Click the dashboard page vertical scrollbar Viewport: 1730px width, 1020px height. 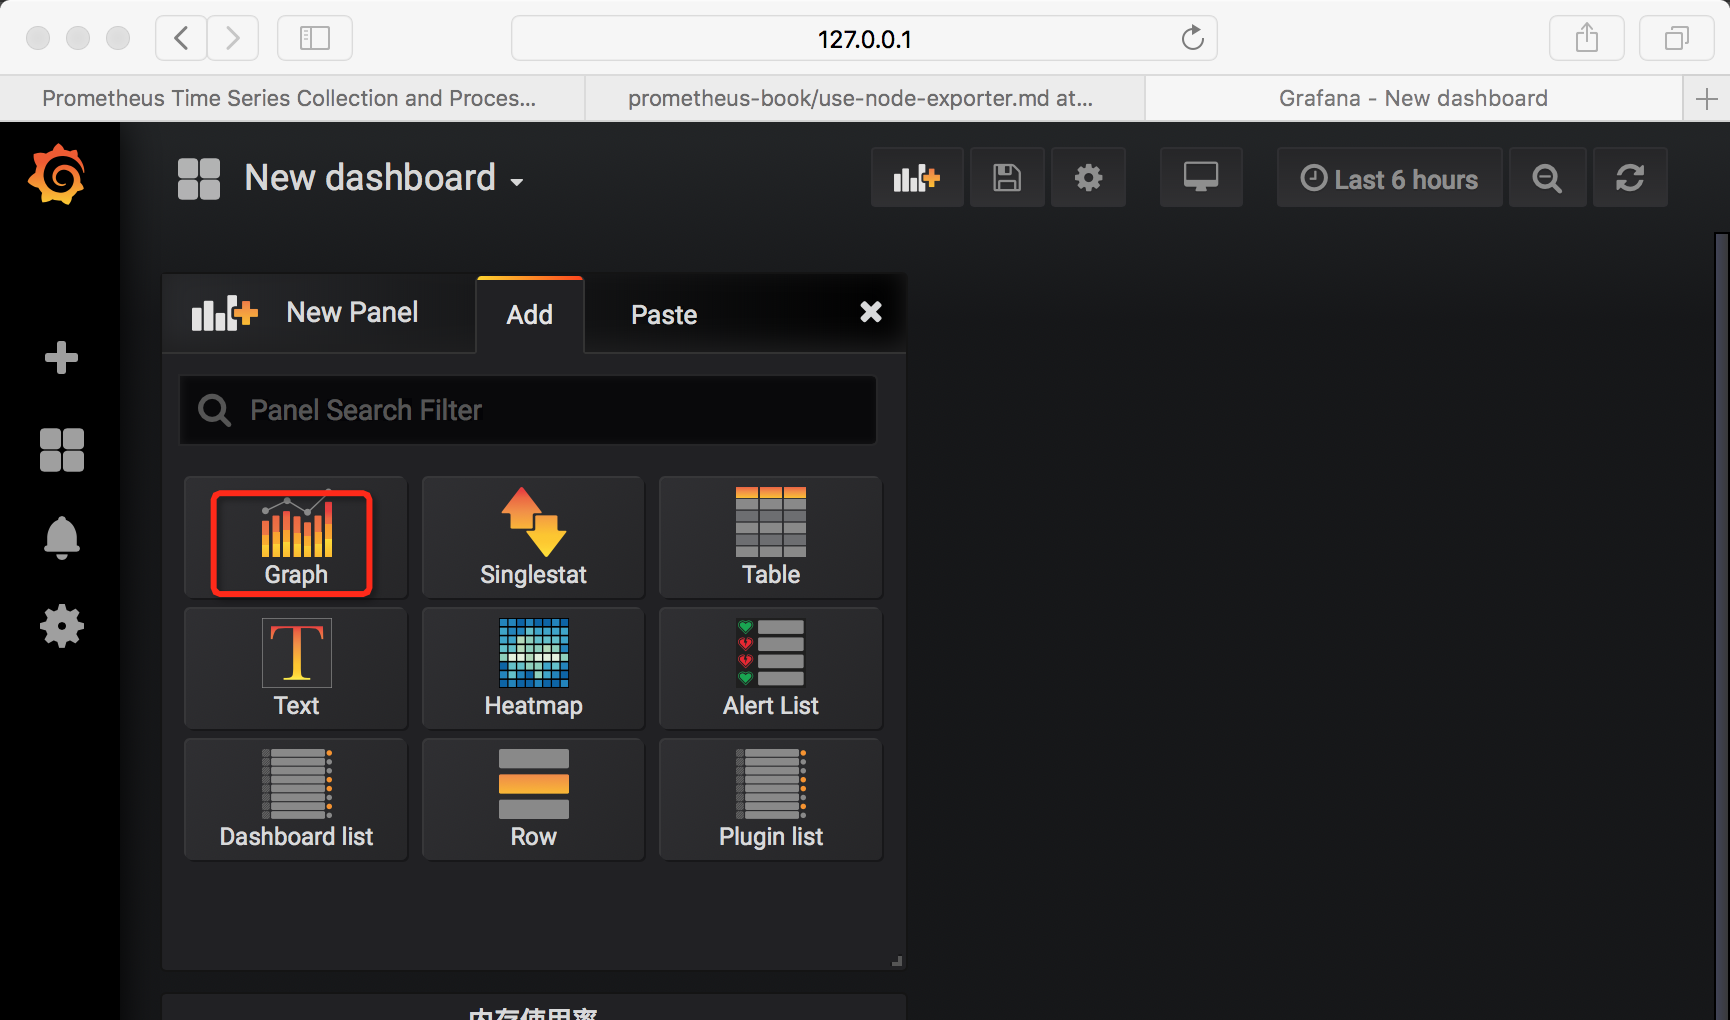coord(1721,626)
